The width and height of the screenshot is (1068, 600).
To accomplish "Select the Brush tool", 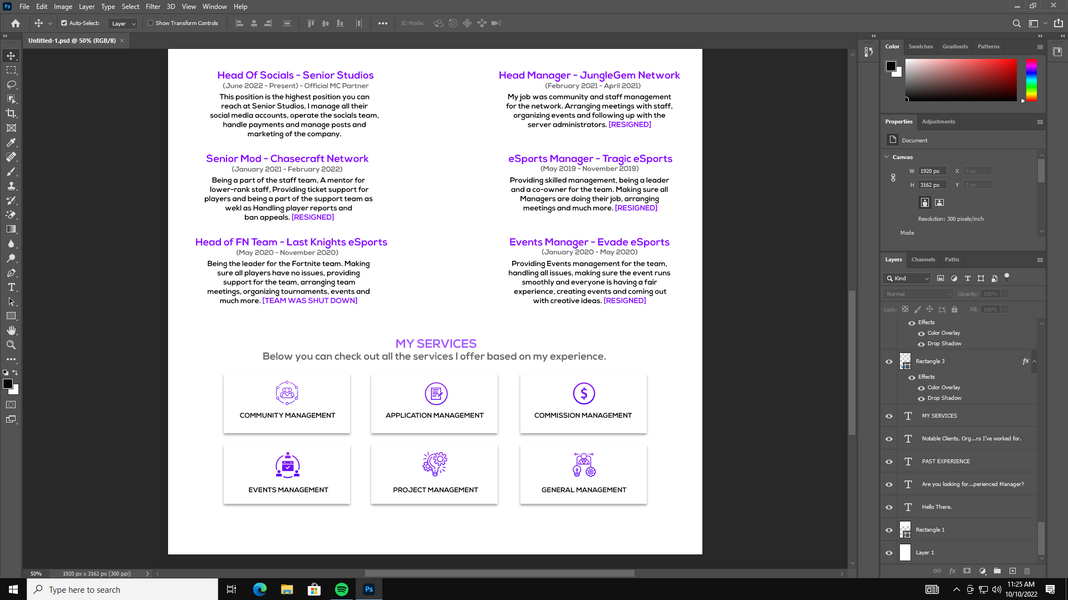I will pos(11,172).
